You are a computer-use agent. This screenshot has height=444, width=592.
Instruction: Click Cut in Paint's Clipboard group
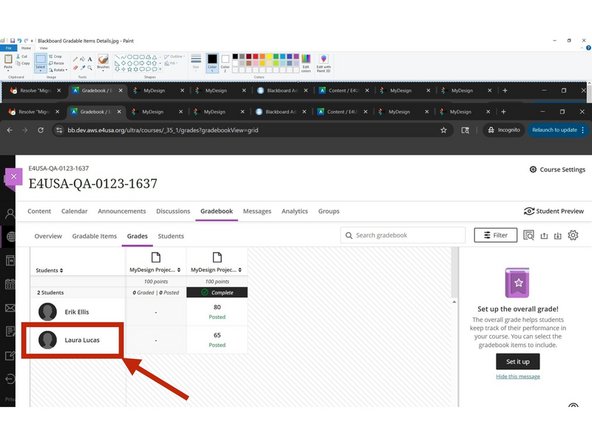(22, 56)
